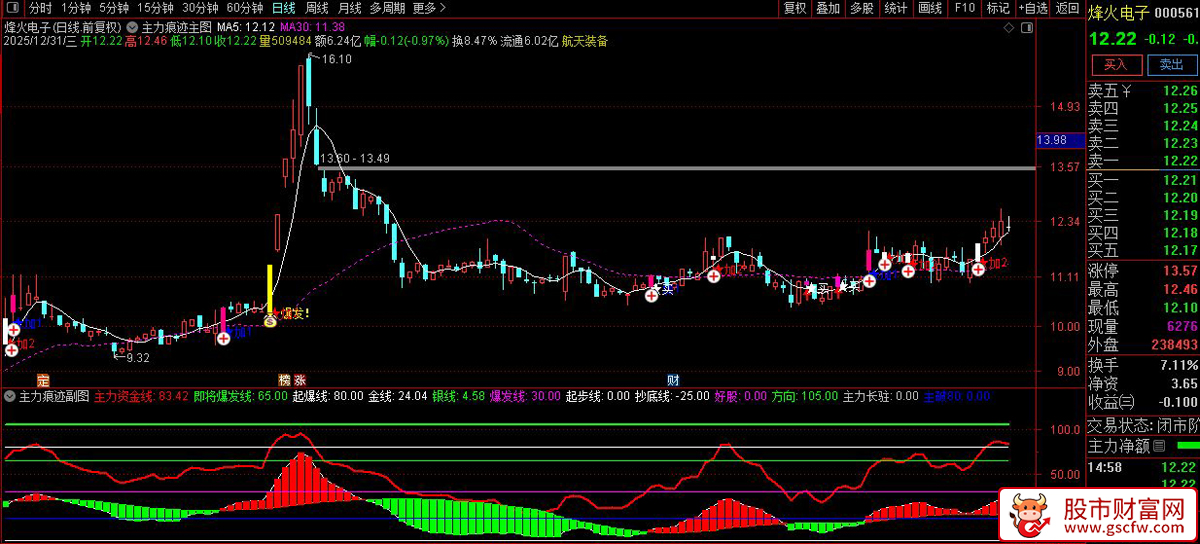Viewport: 1200px width, 544px height.
Task: Click the 烽火电子 stock name in quote panel
Action: coord(1118,12)
